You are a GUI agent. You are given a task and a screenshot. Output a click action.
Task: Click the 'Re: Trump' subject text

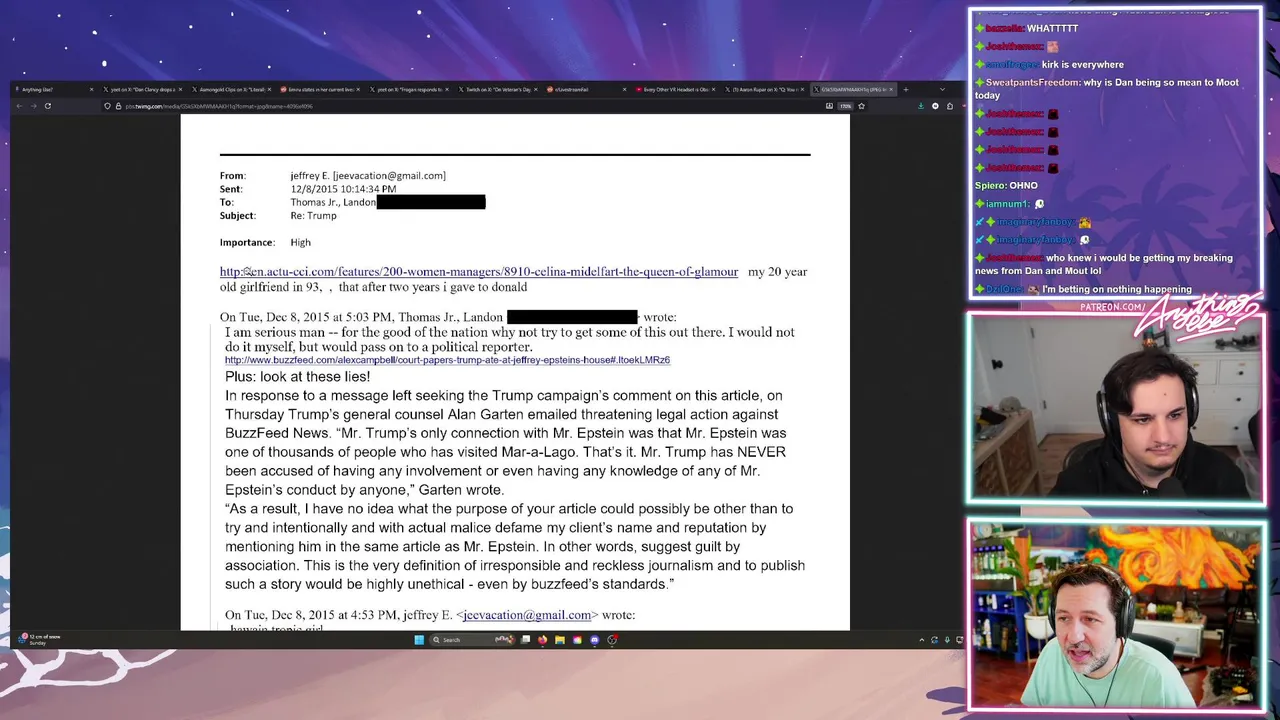click(x=313, y=216)
